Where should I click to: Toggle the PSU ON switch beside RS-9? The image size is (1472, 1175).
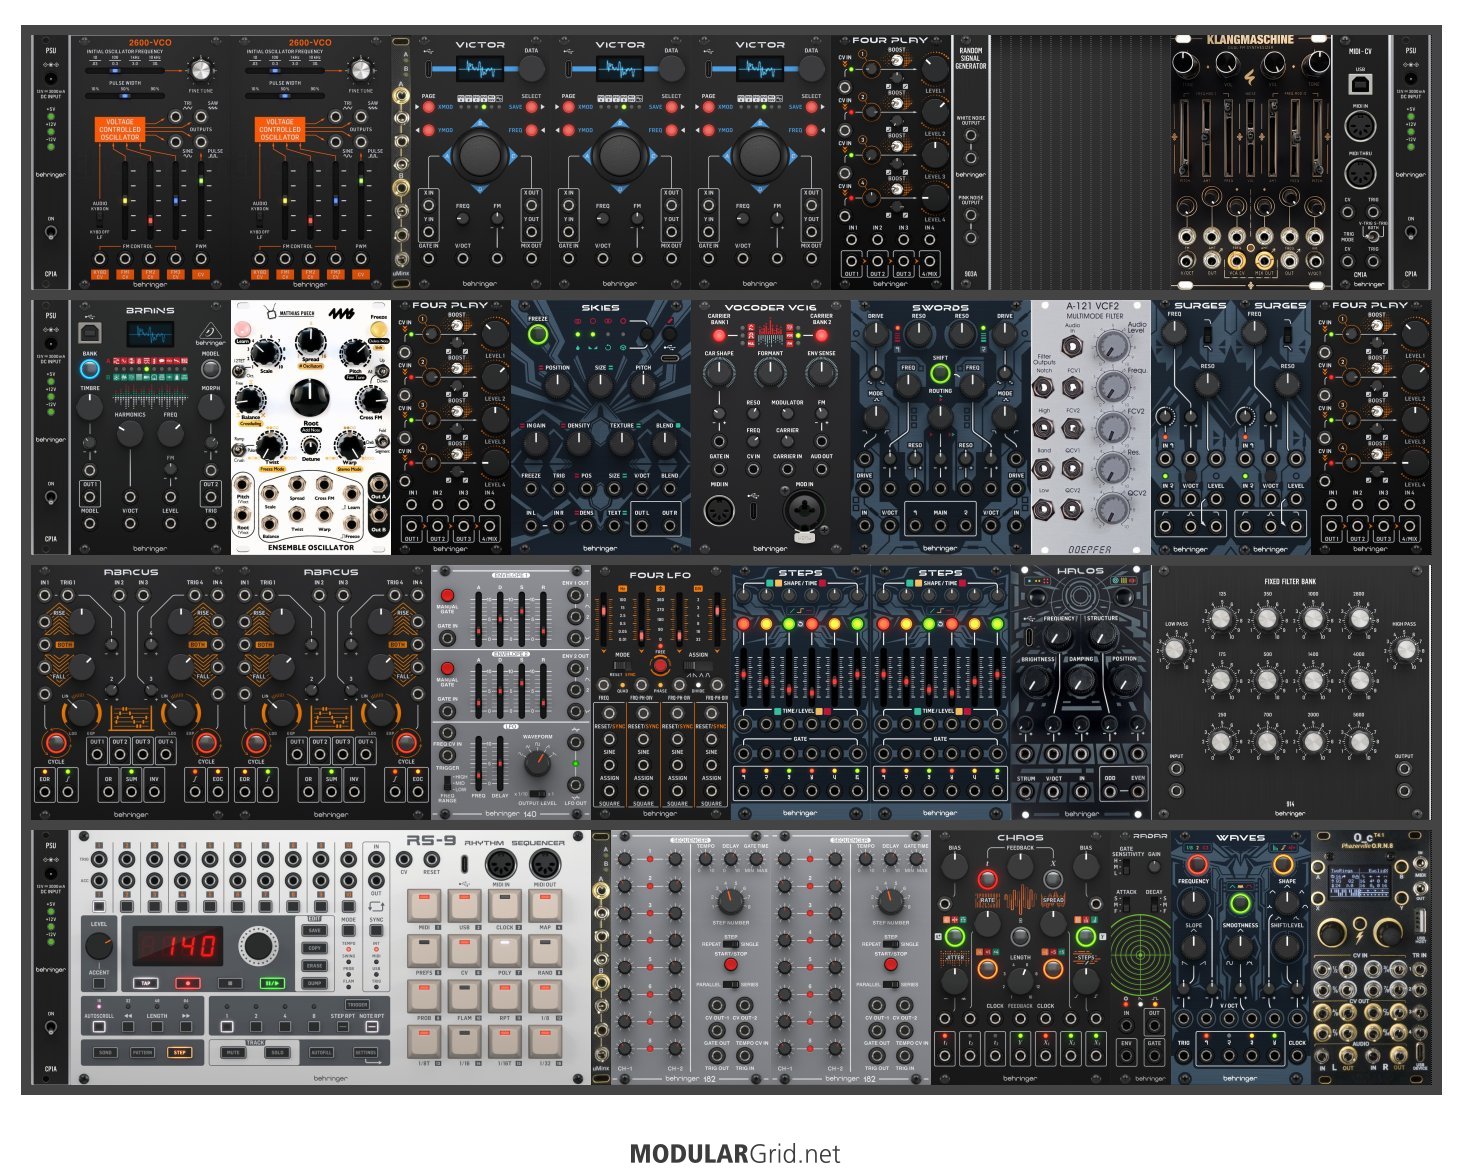click(x=50, y=1026)
